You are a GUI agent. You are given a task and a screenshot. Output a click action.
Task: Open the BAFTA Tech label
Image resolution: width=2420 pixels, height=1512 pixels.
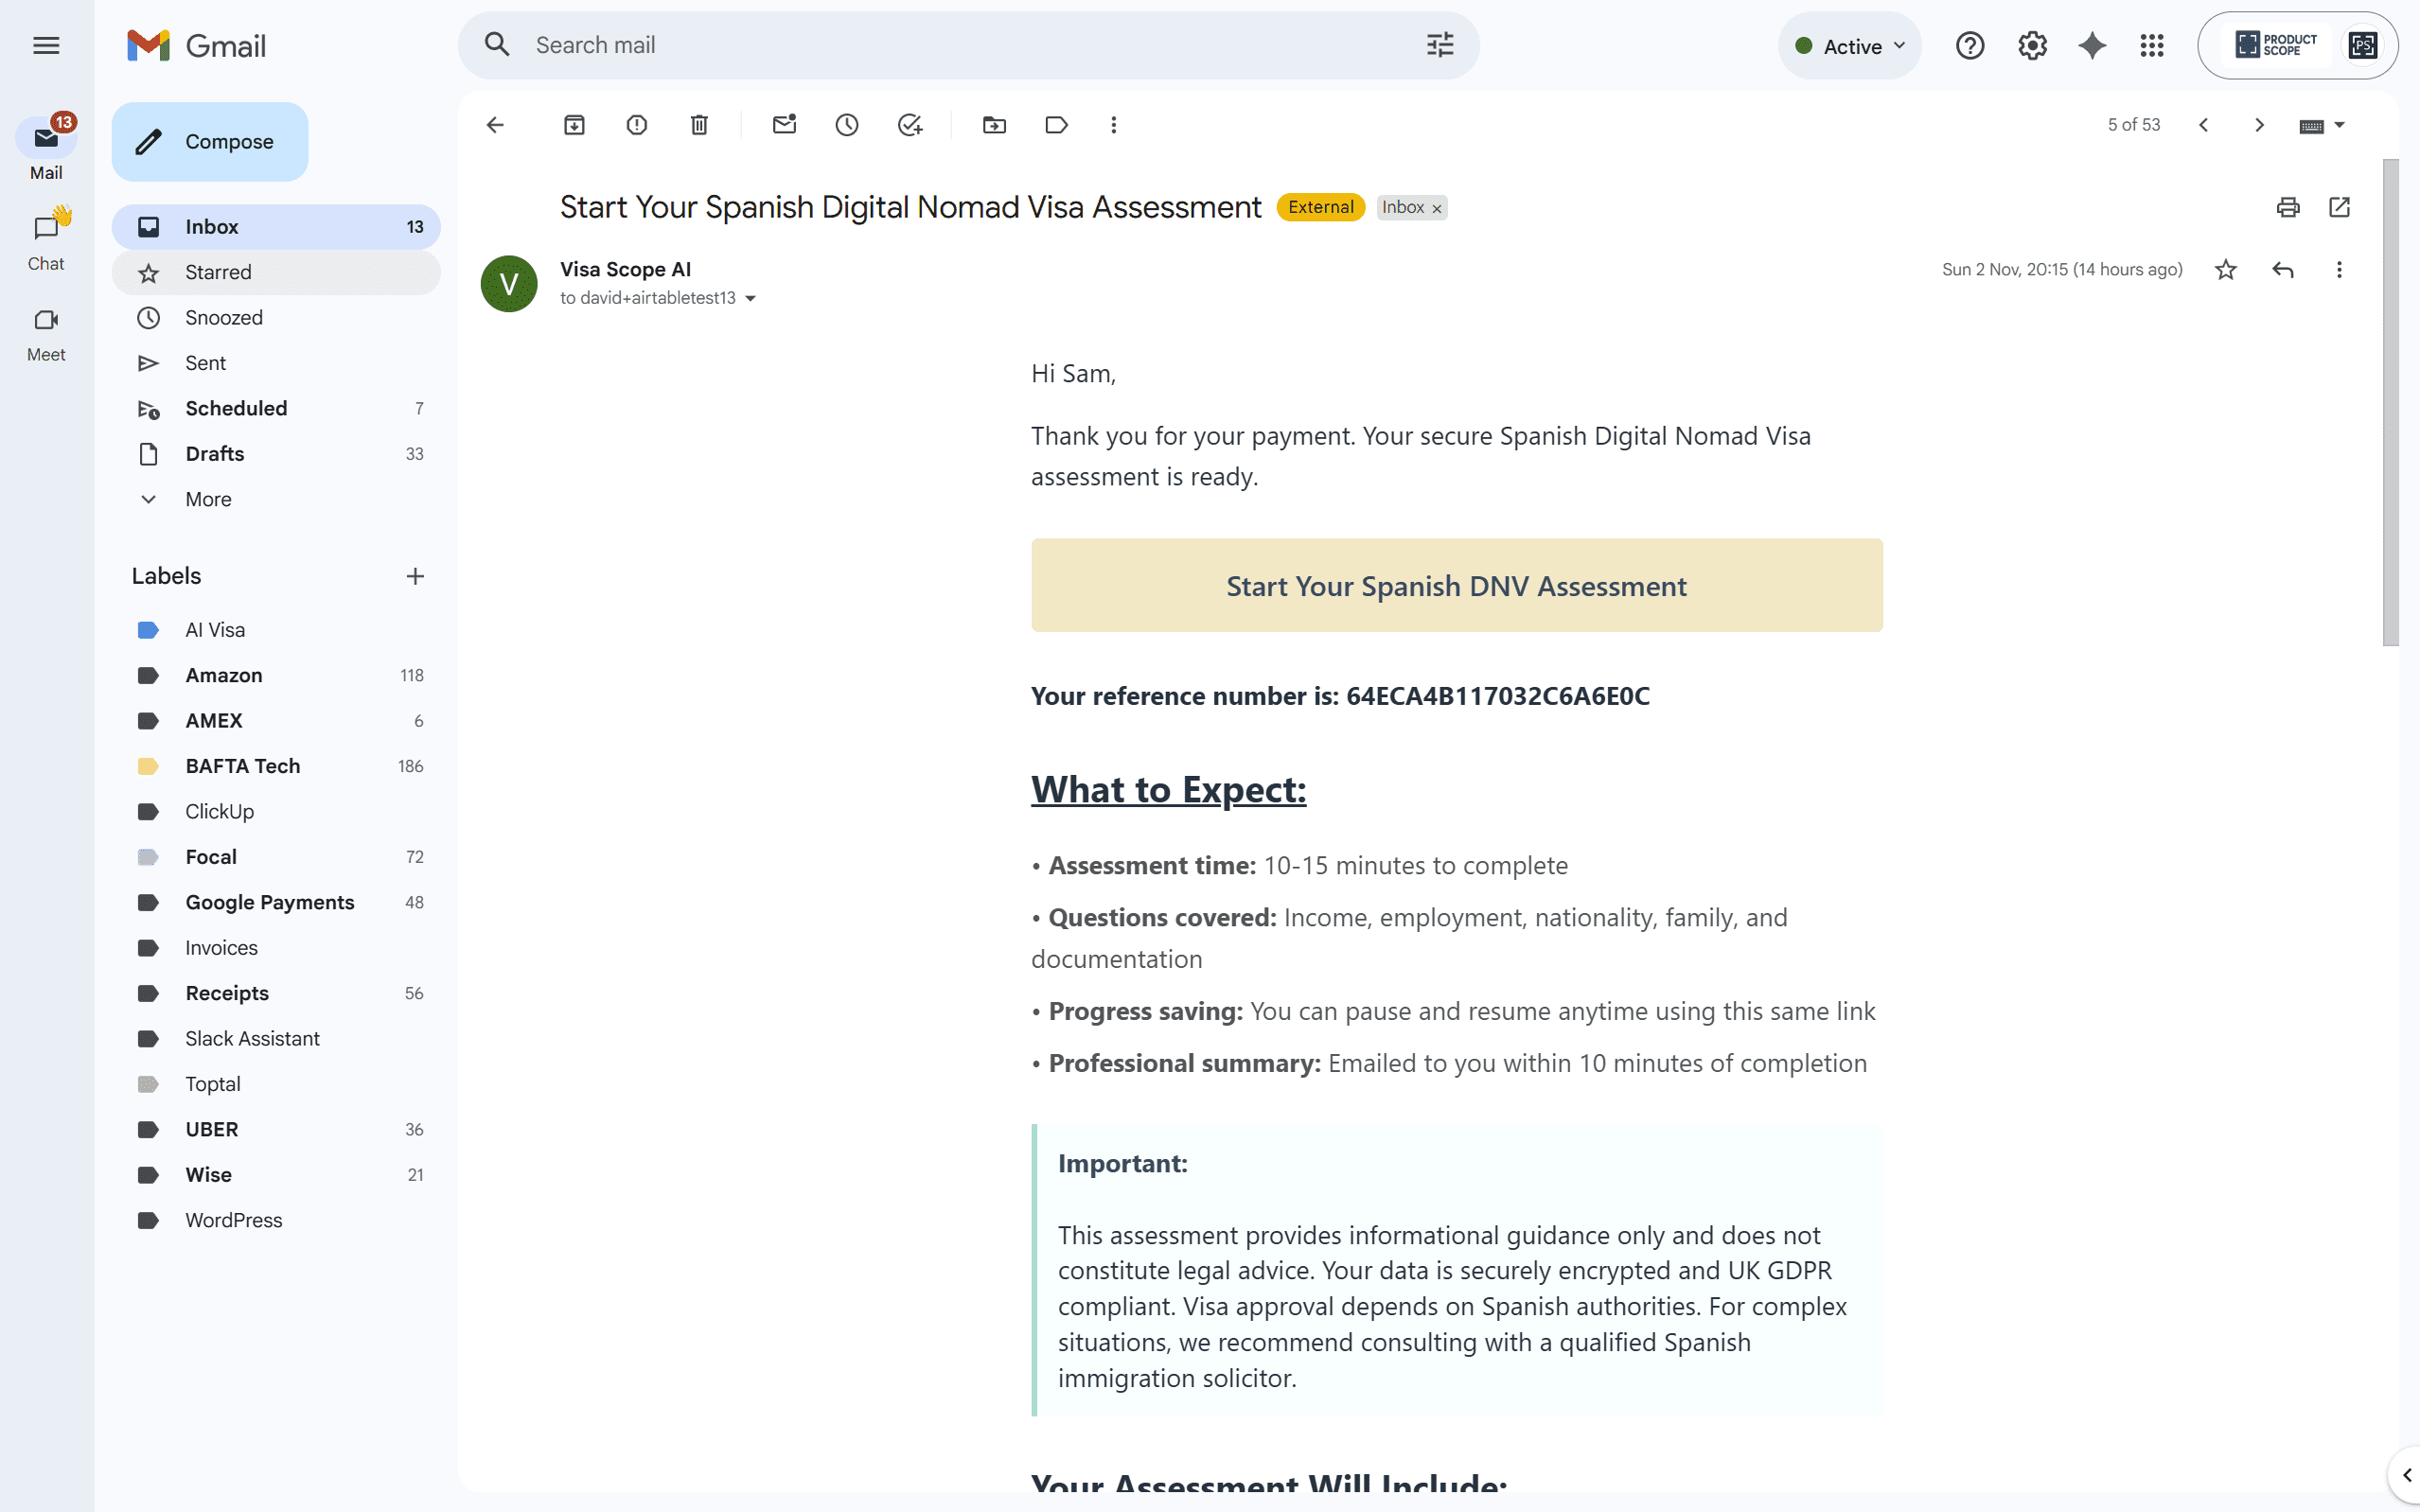pos(242,766)
